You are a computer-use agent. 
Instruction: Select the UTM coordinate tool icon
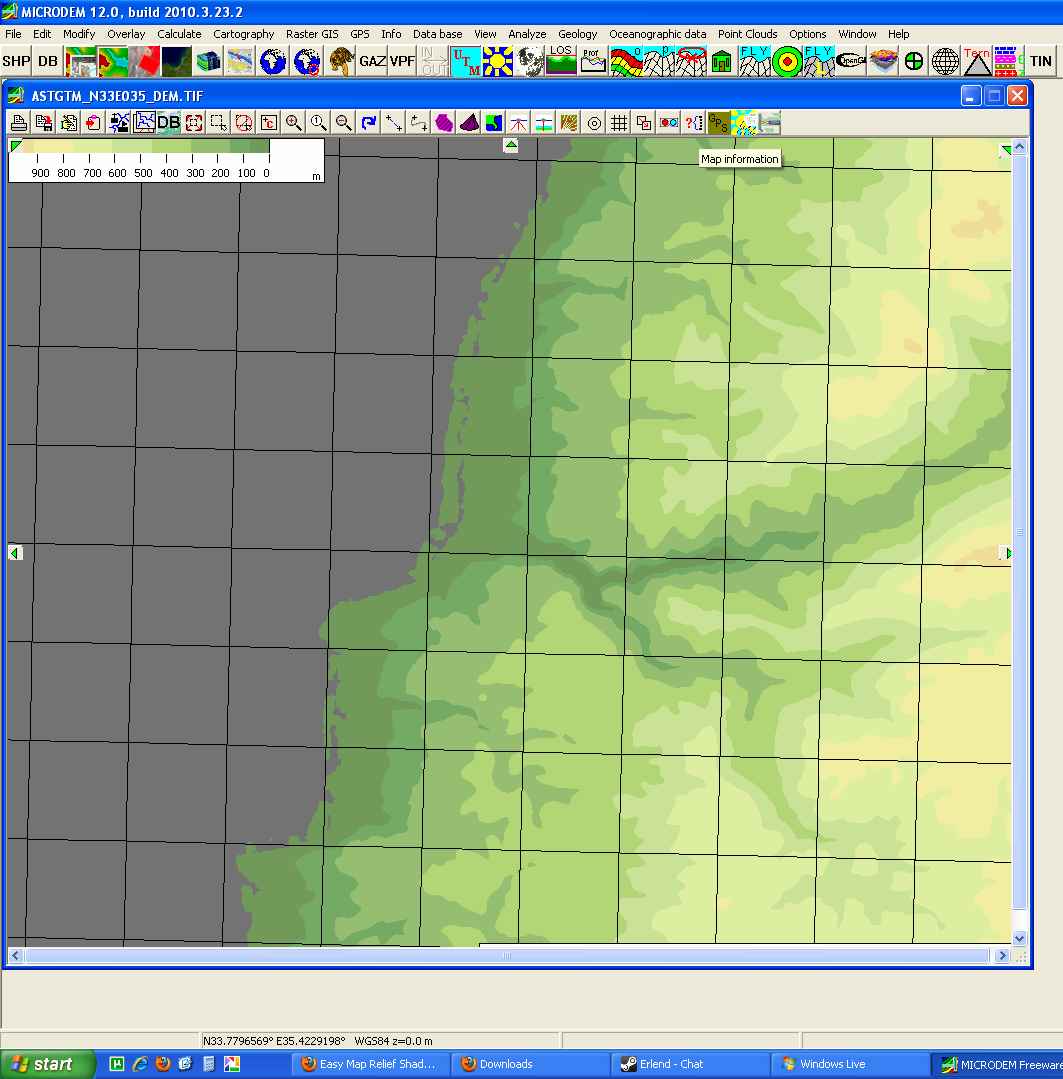tap(465, 61)
